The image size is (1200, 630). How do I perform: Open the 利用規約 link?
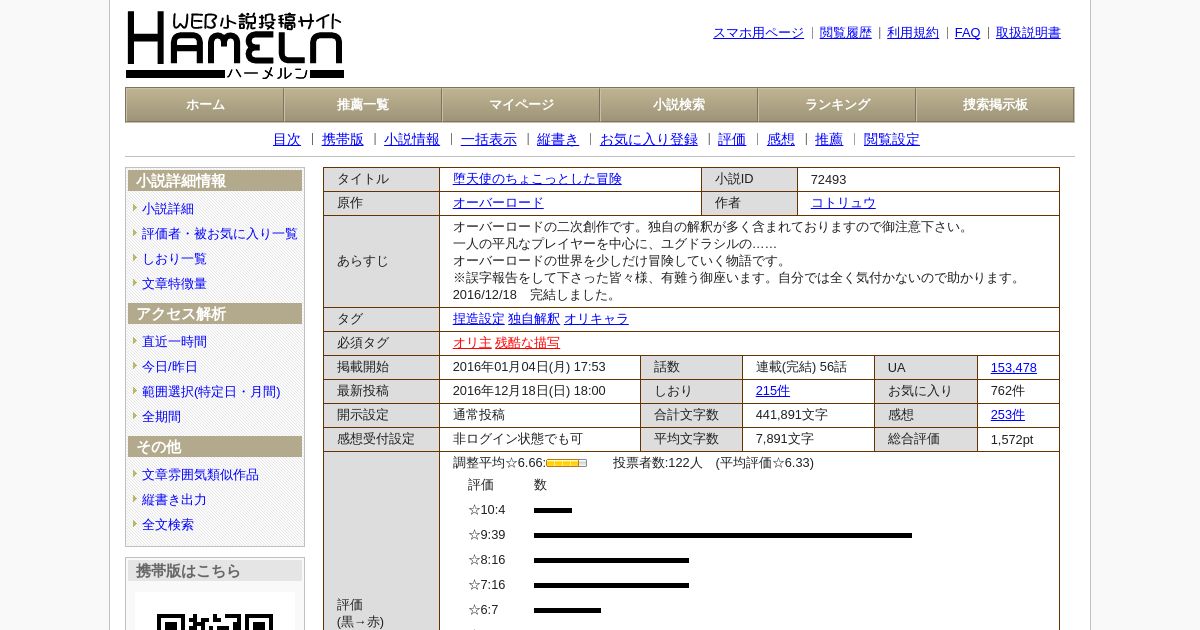(x=913, y=33)
